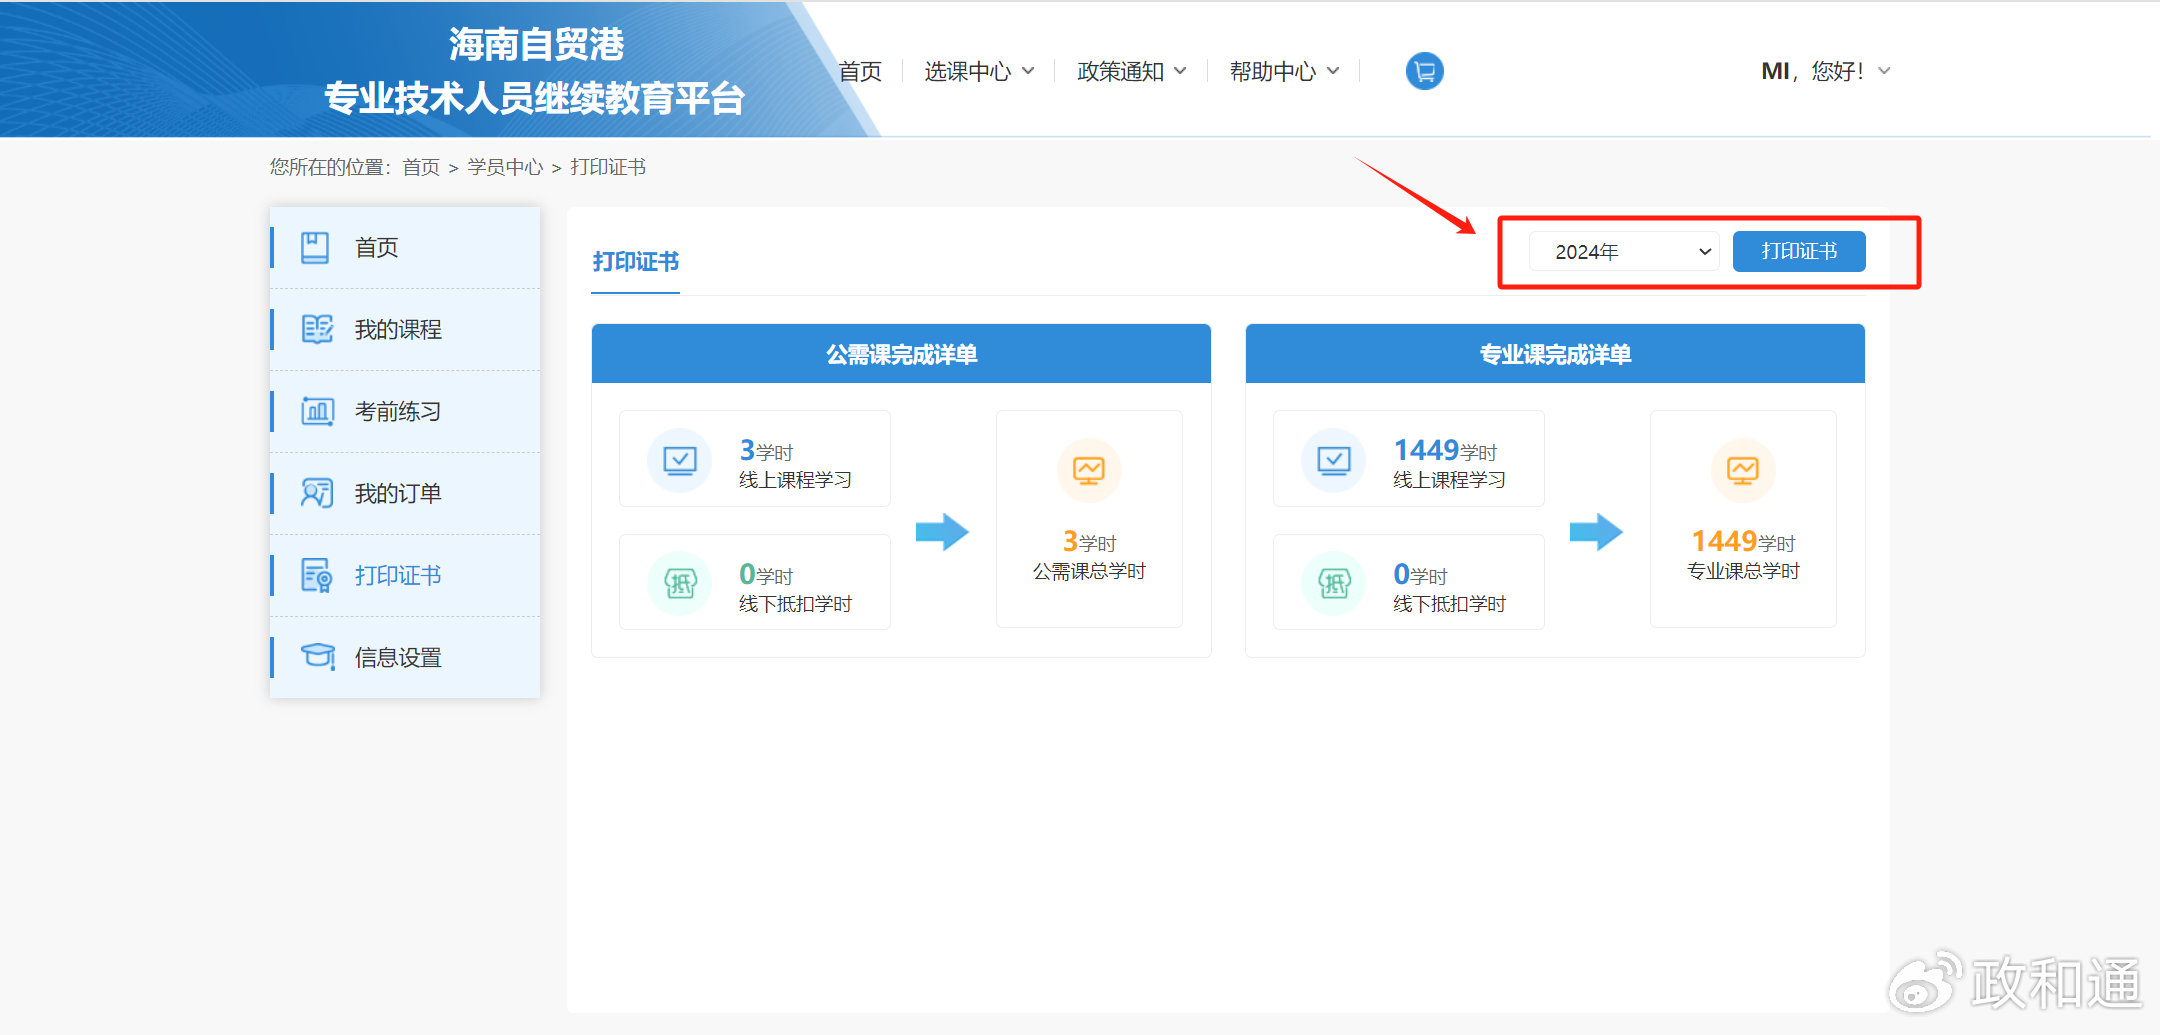Open 首页 in the sidebar
Viewport: 2160px width, 1035px height.
point(405,247)
